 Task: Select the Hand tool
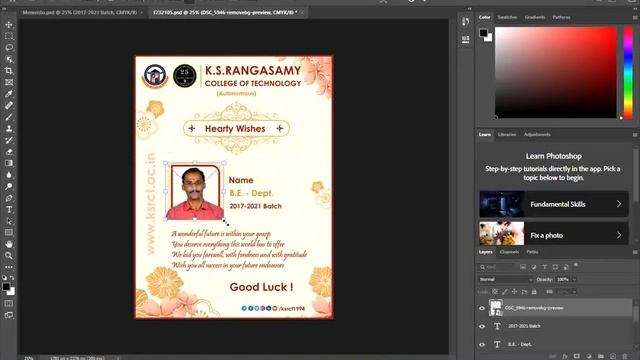pos(9,244)
